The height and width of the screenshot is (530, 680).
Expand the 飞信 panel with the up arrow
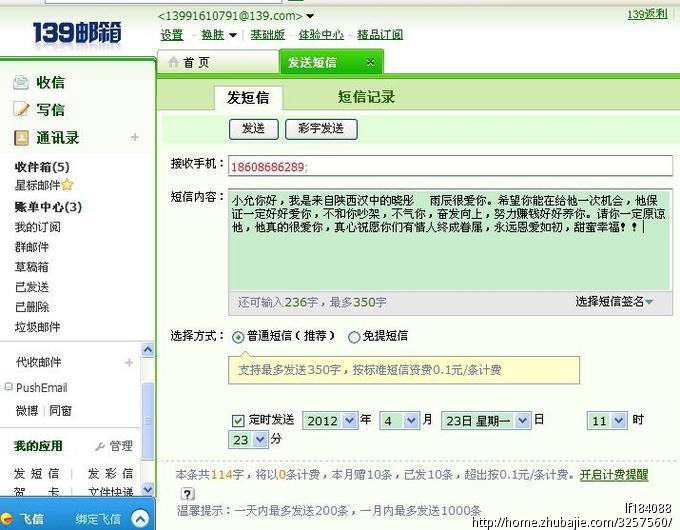point(140,519)
